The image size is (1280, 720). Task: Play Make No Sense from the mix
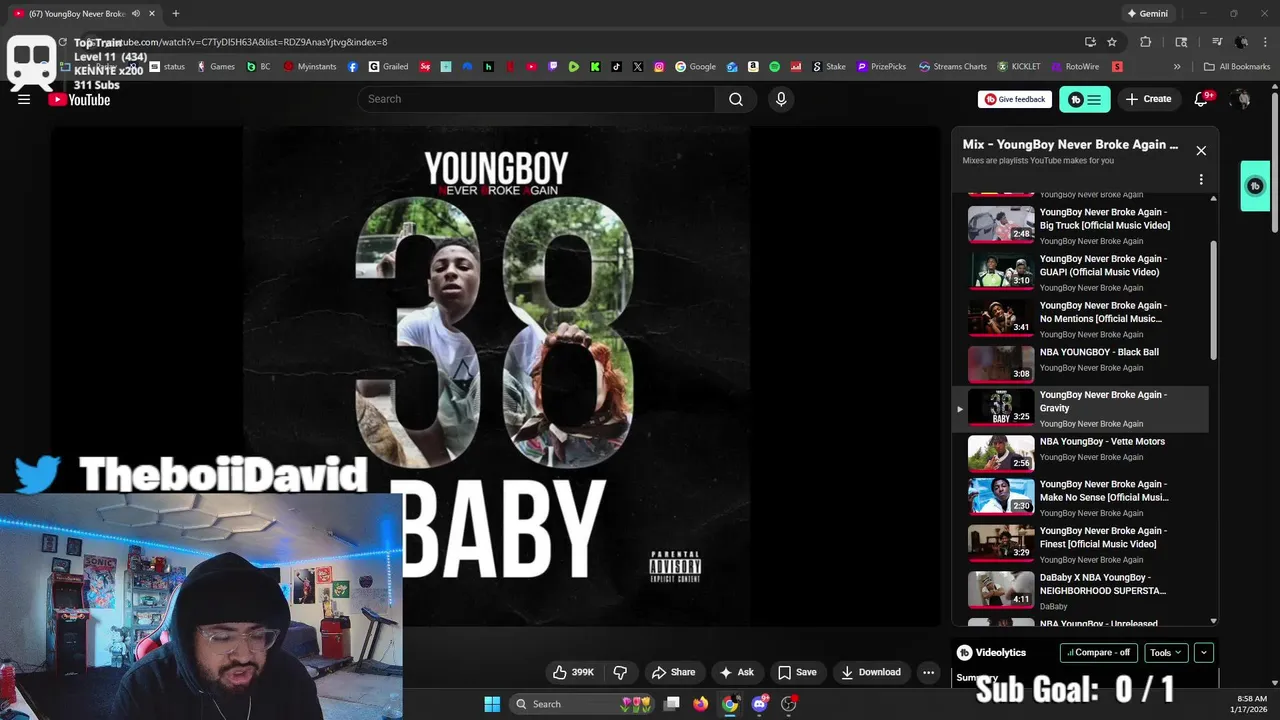(1080, 497)
